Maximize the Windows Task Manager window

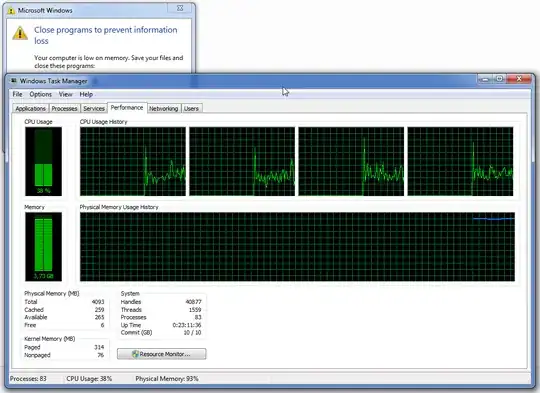pos(499,79)
